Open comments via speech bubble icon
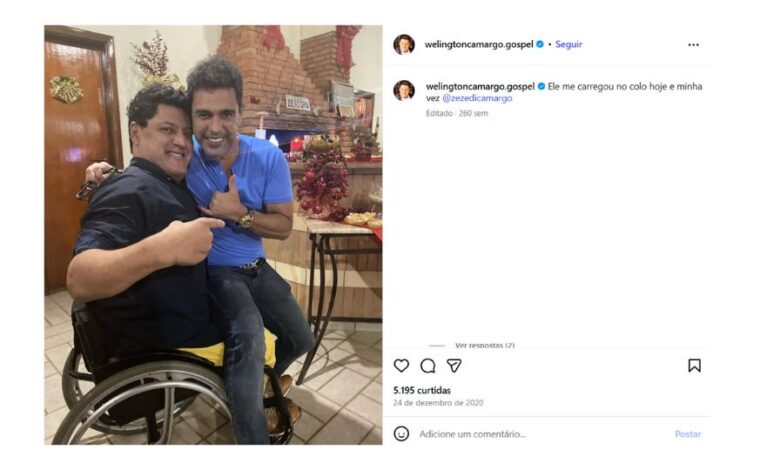Image resolution: width=780 pixels, height=470 pixels. (428, 366)
